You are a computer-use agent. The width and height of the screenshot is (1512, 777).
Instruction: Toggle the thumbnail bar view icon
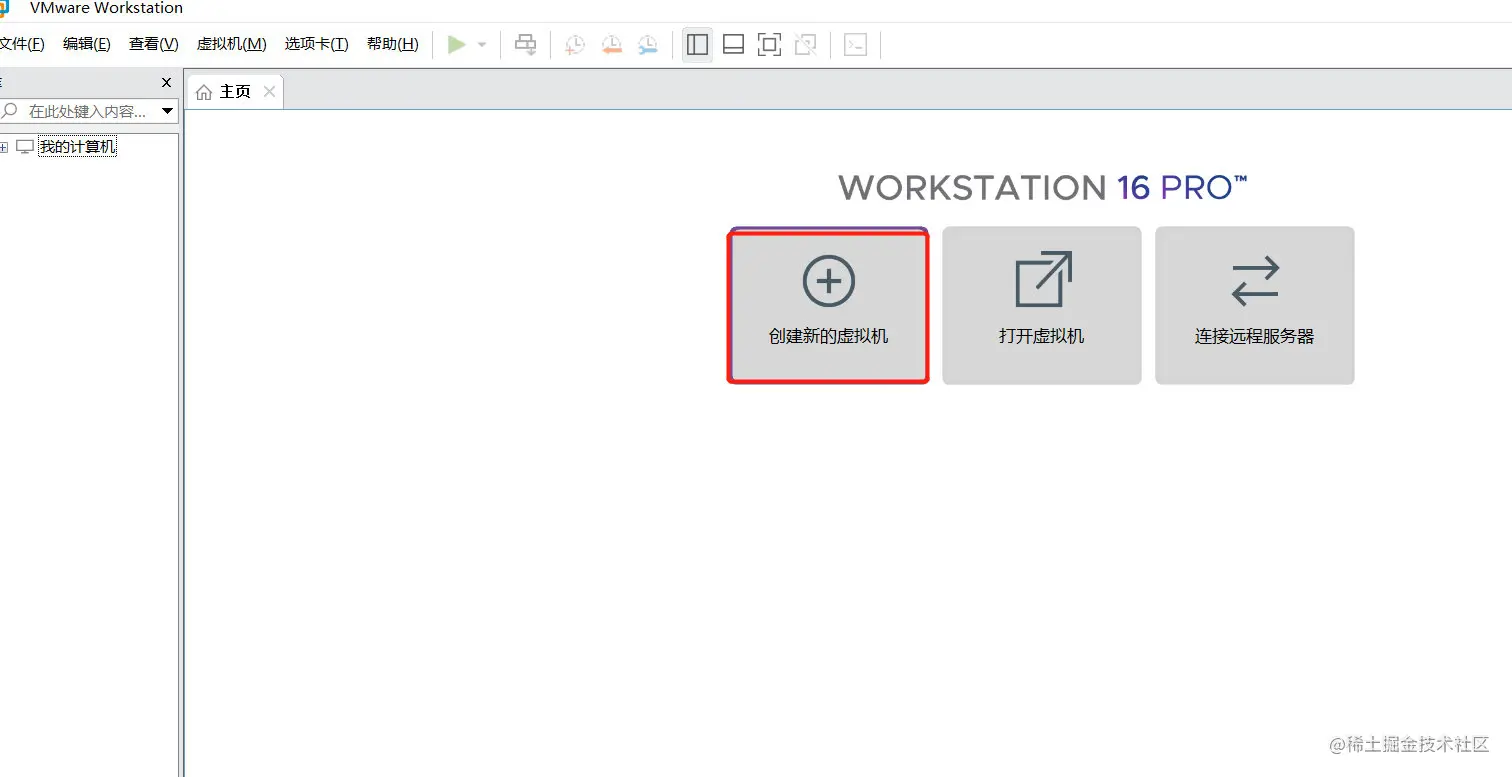tap(733, 44)
